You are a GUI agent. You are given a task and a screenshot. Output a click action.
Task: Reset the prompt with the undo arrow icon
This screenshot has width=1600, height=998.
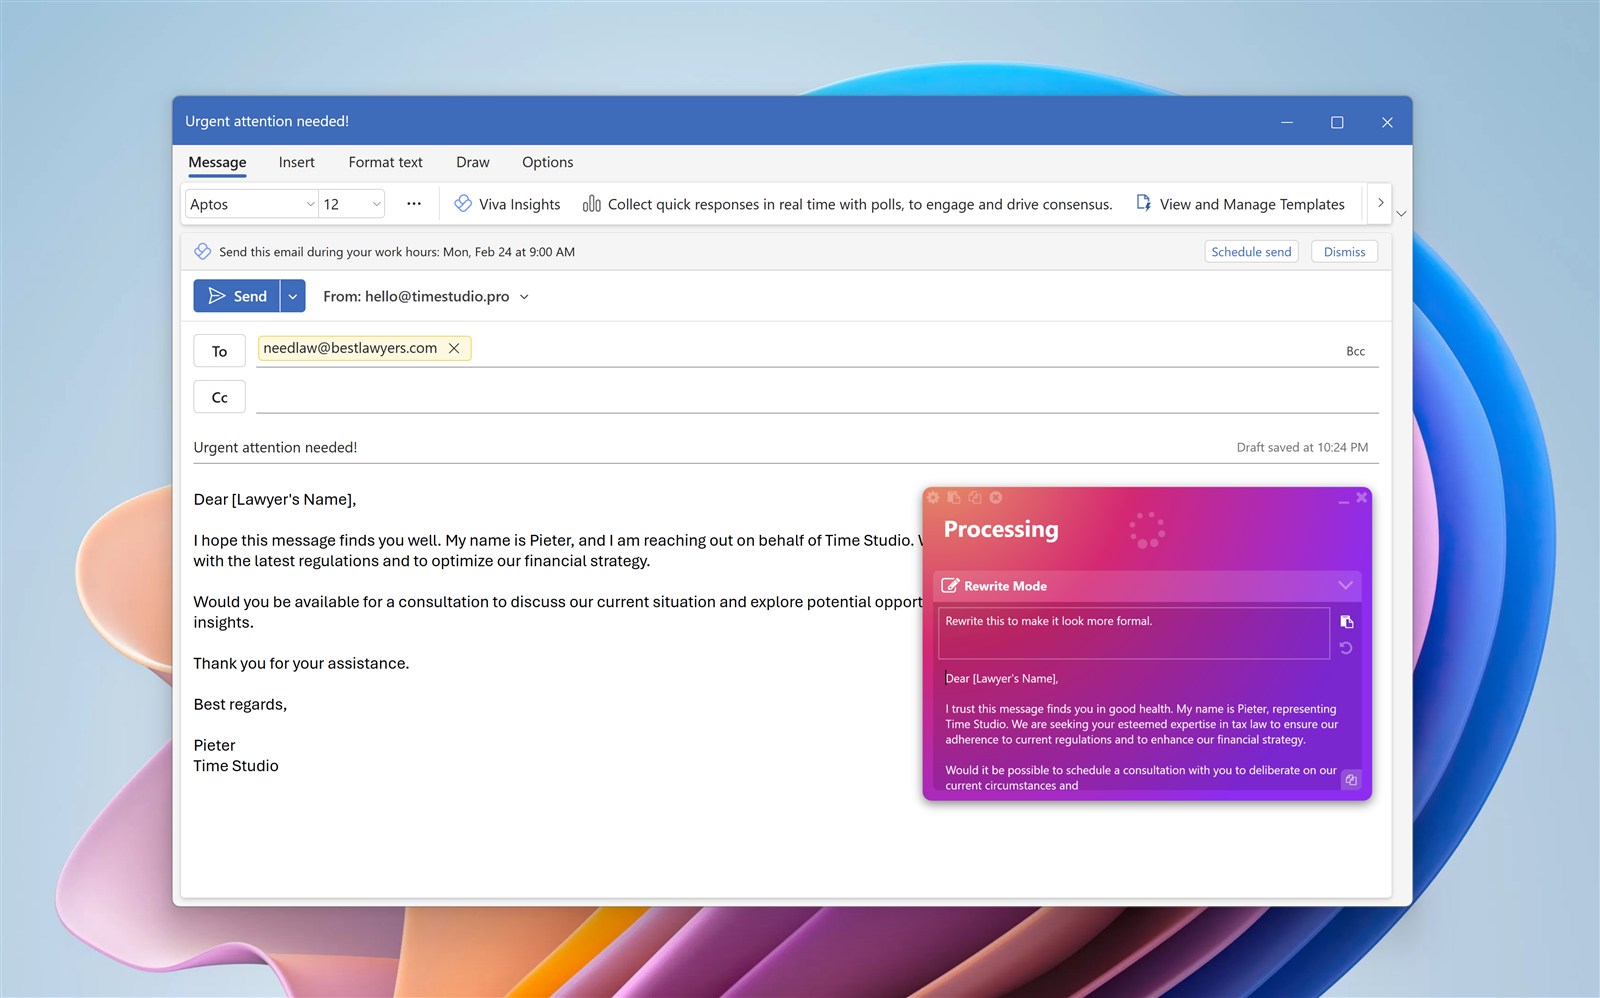(x=1346, y=648)
